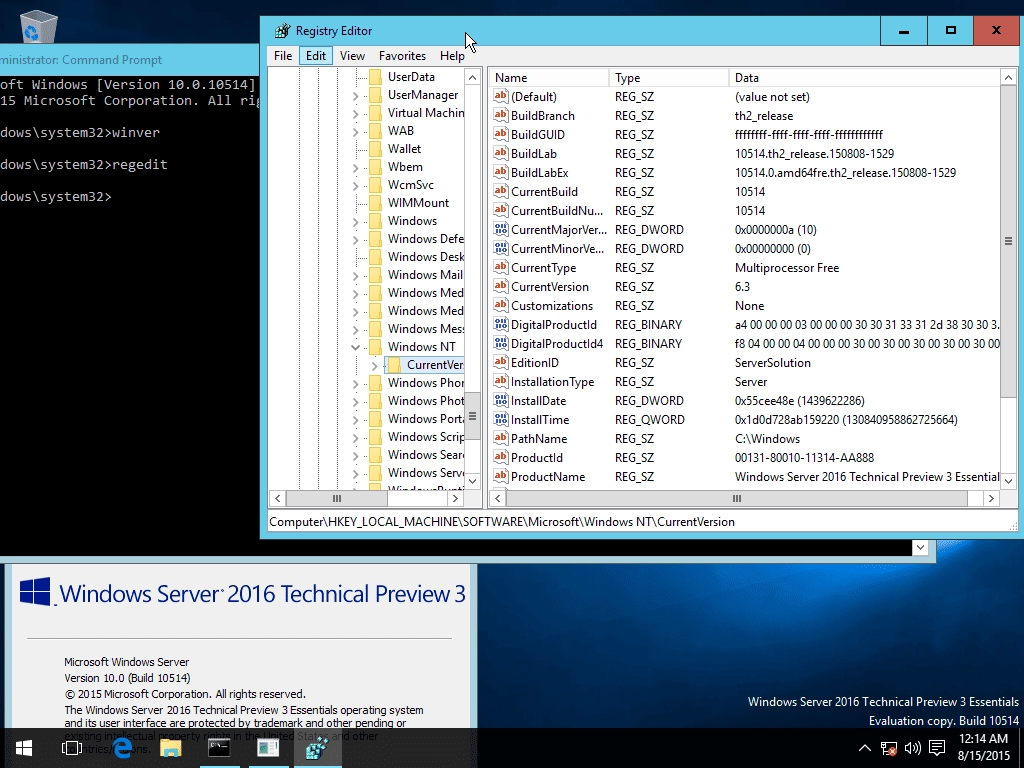
Task: Open the Action Center notifications icon
Action: (x=937, y=748)
